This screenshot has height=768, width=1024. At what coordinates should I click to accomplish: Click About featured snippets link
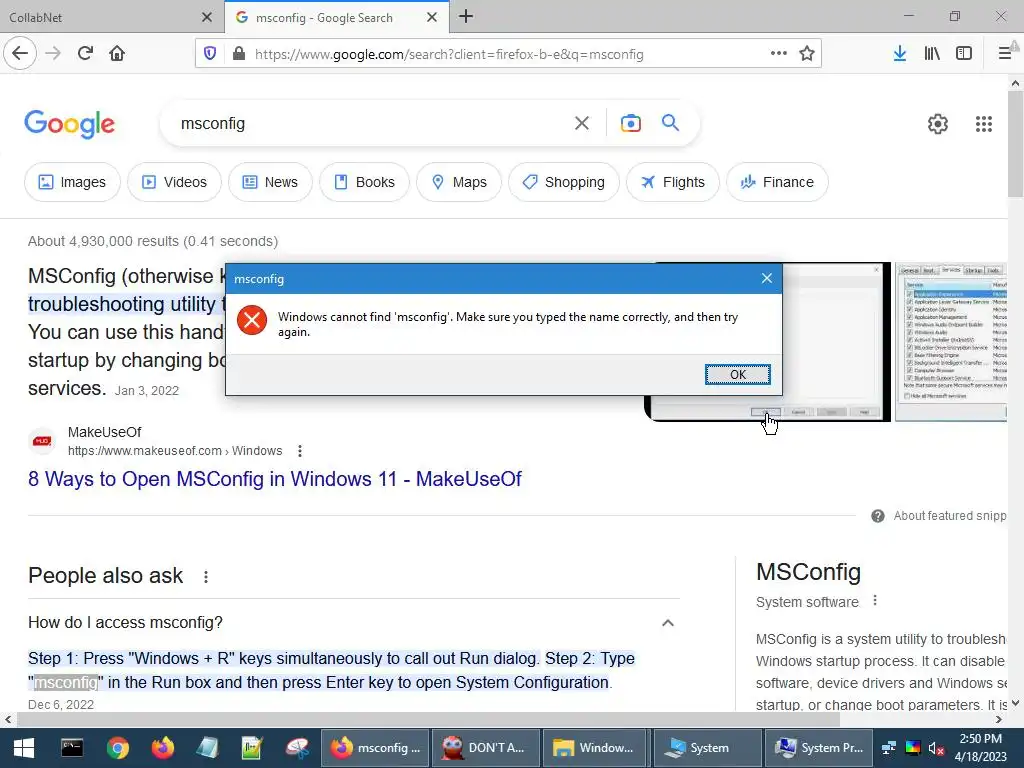pyautogui.click(x=950, y=516)
